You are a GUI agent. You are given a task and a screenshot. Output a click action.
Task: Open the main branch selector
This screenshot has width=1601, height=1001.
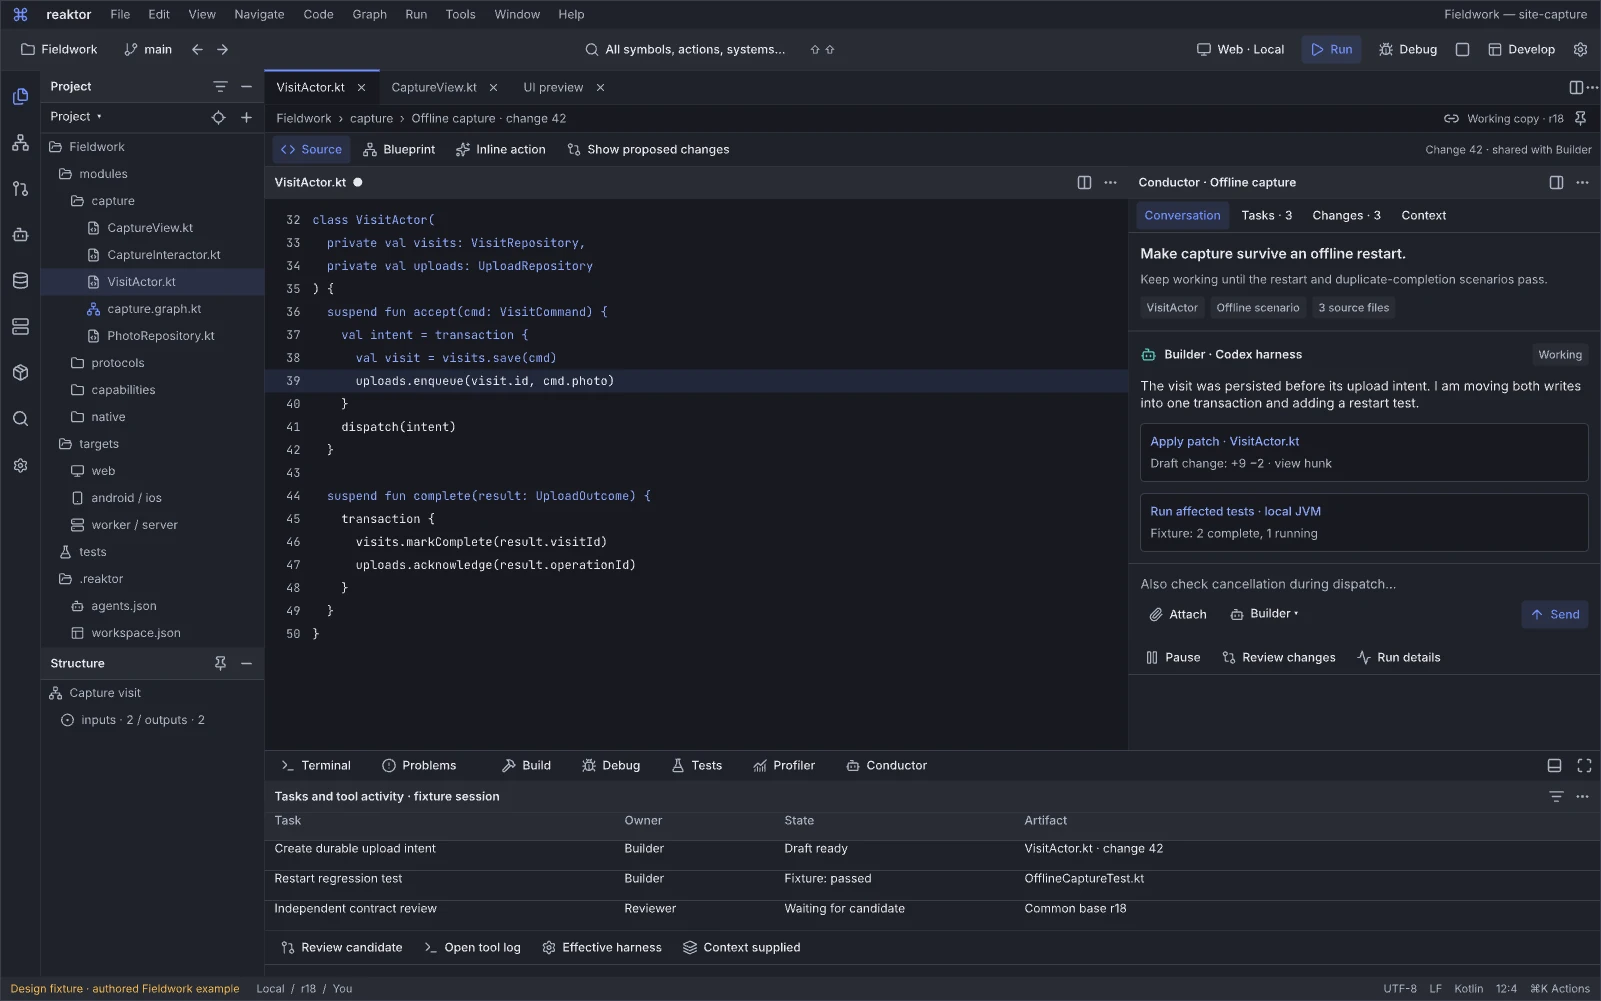(x=148, y=49)
